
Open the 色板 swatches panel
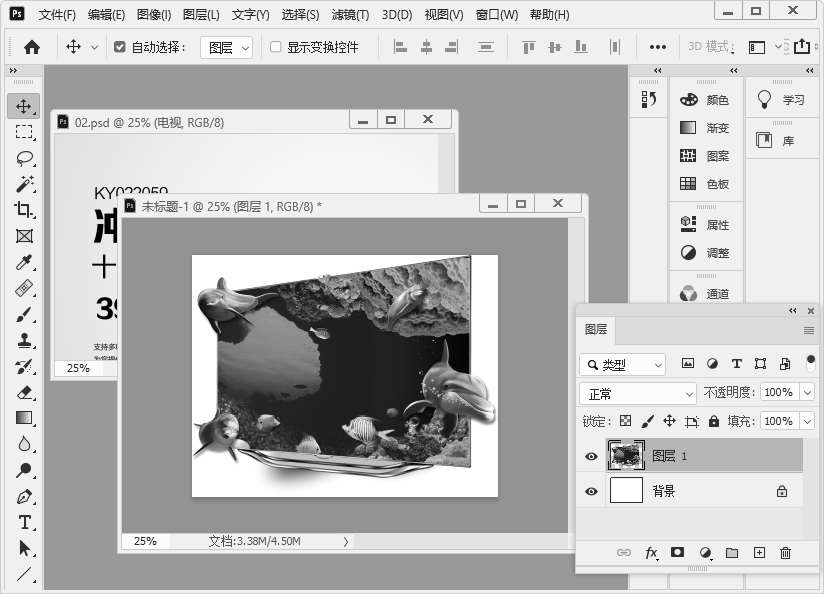tap(705, 184)
